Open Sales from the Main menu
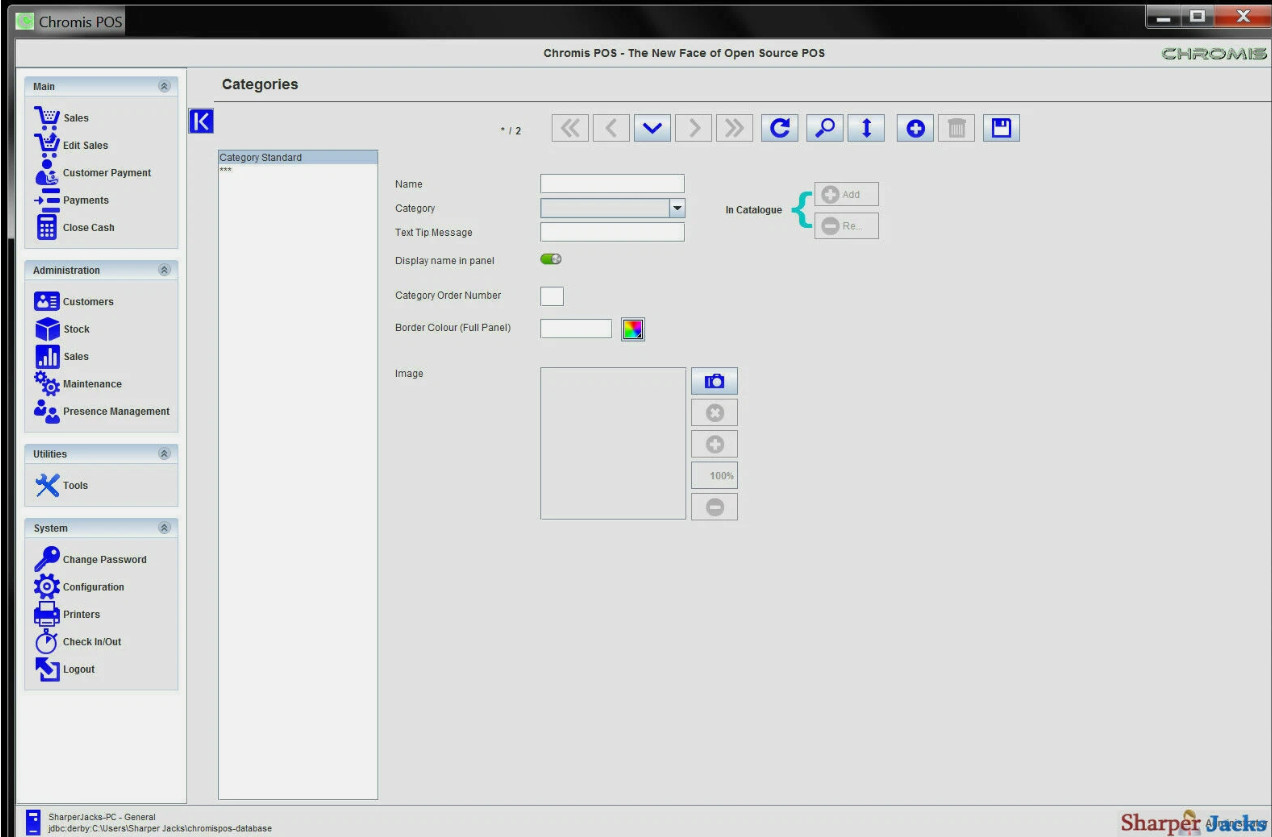The height and width of the screenshot is (837, 1272). point(62,118)
